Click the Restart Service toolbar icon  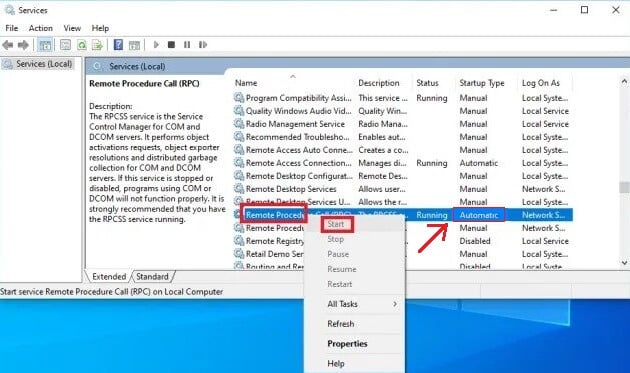coord(202,44)
